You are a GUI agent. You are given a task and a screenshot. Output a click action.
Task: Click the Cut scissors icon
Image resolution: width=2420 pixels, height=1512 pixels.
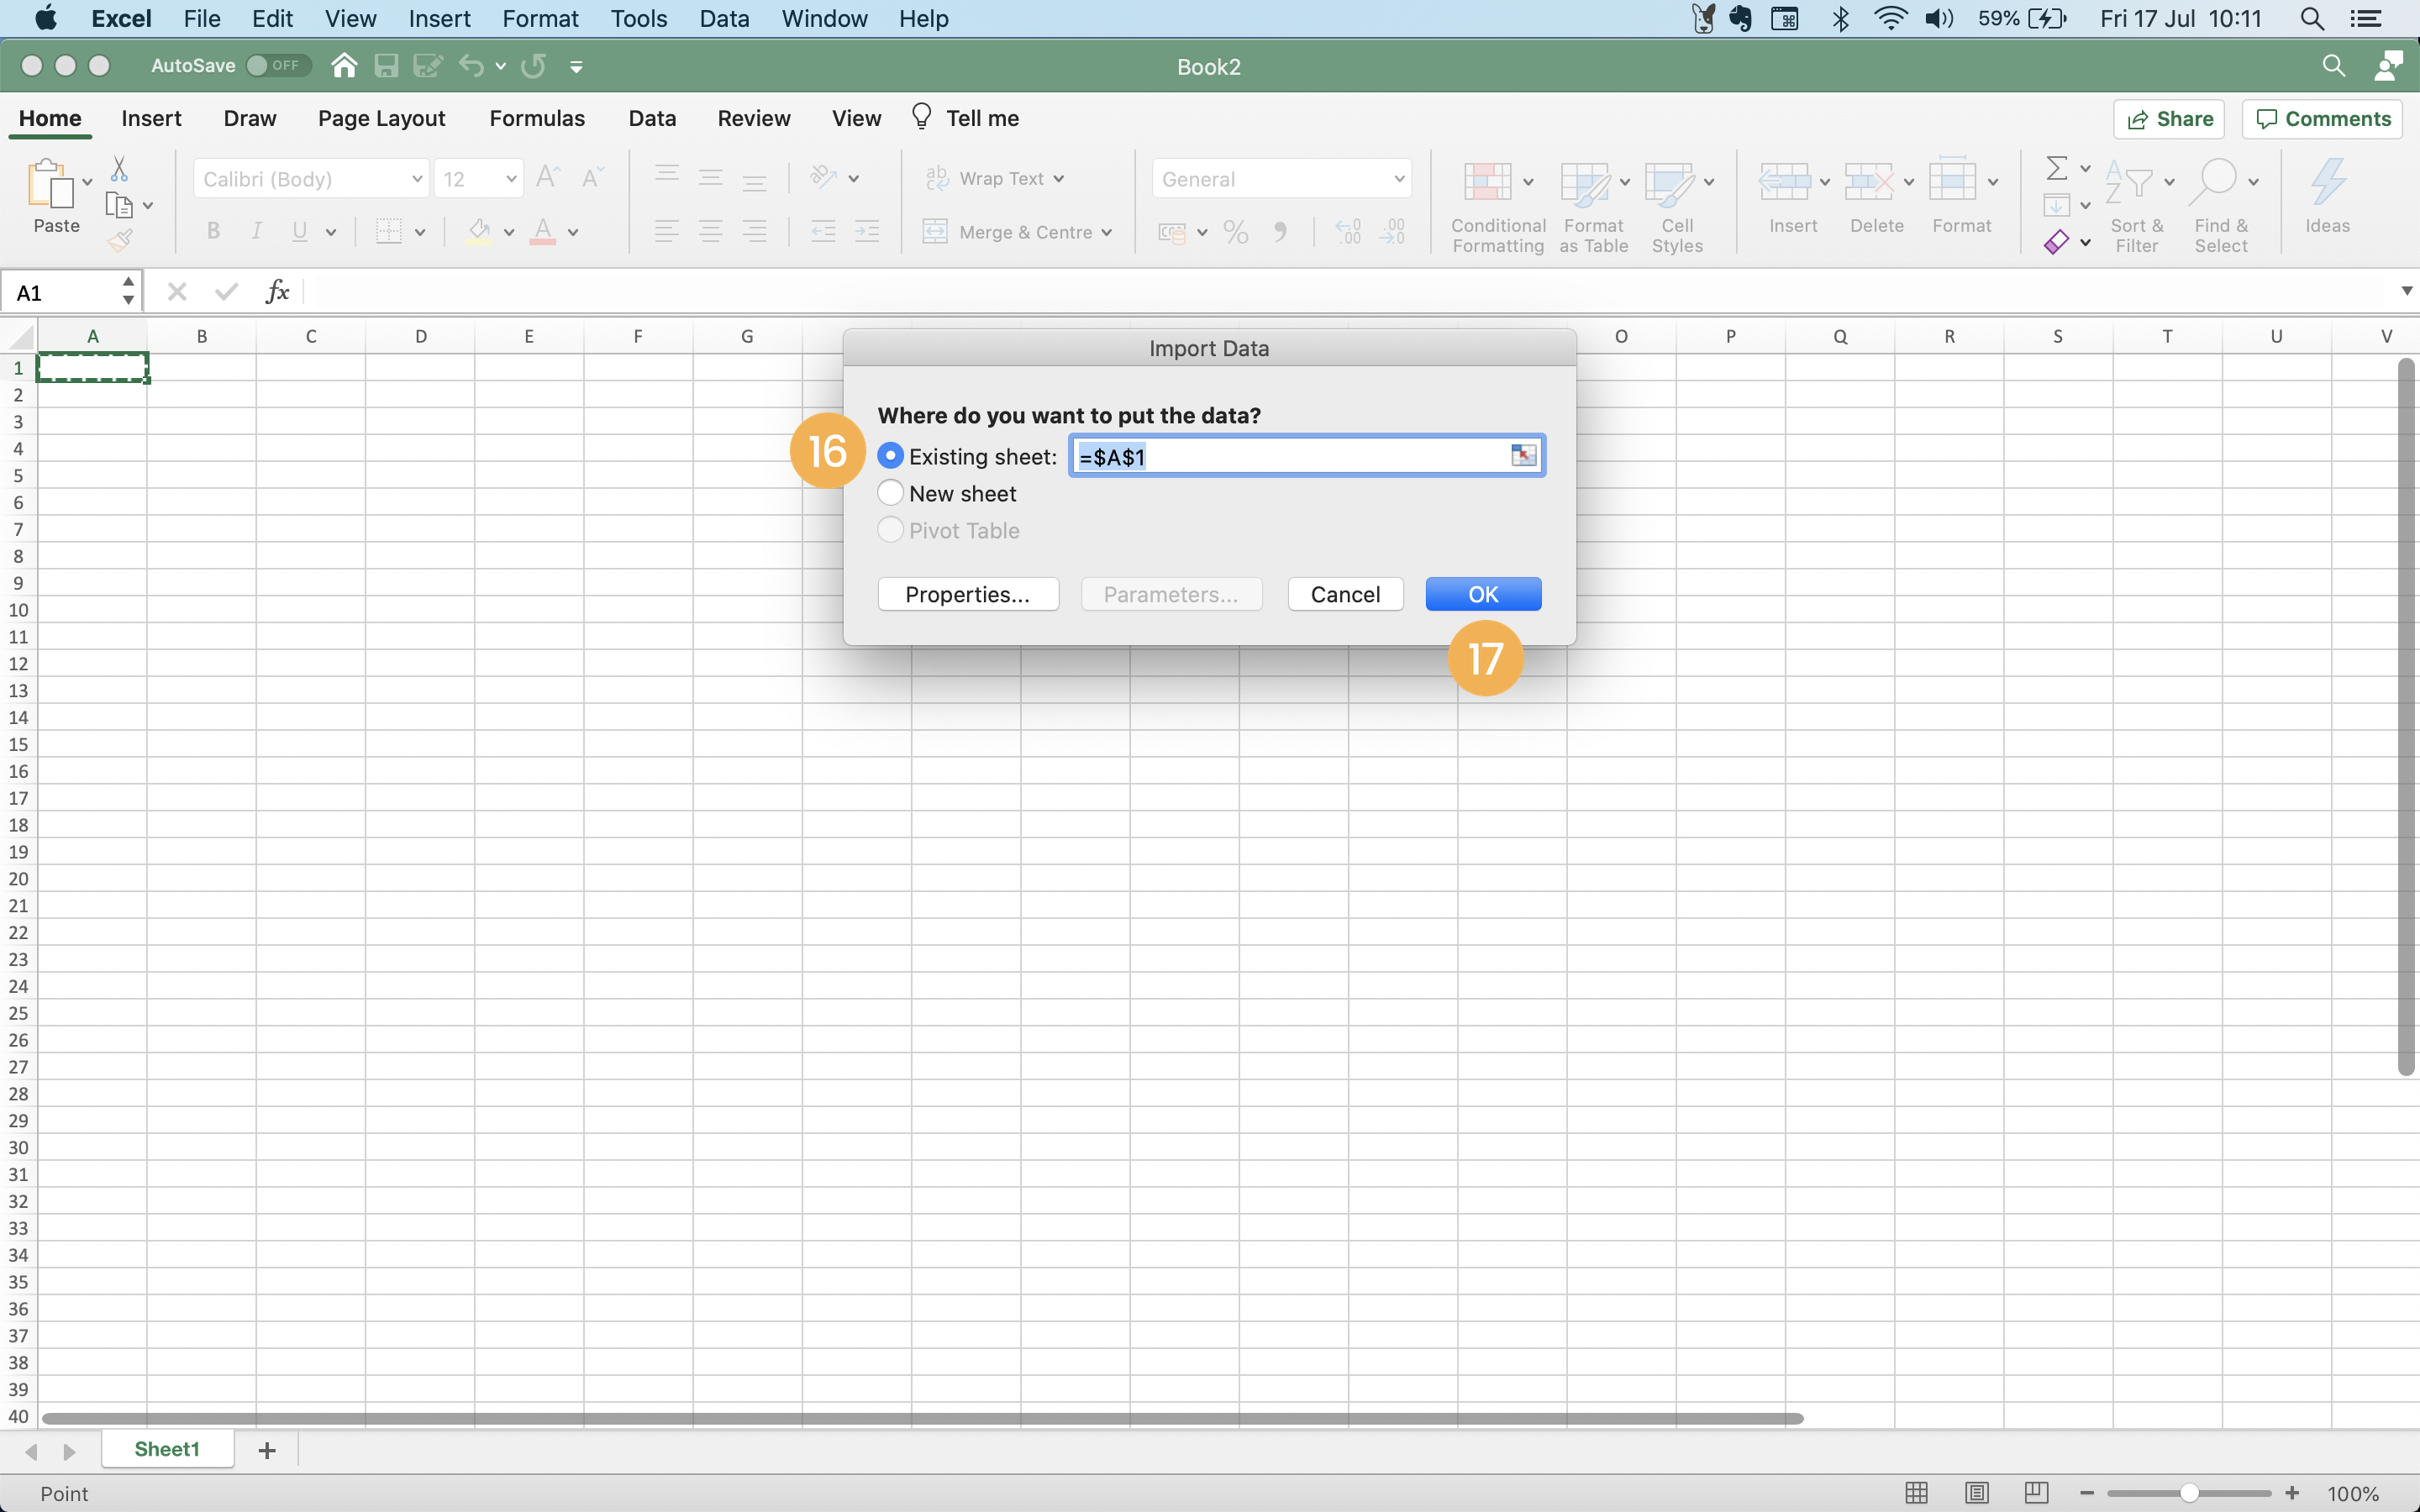click(x=119, y=167)
